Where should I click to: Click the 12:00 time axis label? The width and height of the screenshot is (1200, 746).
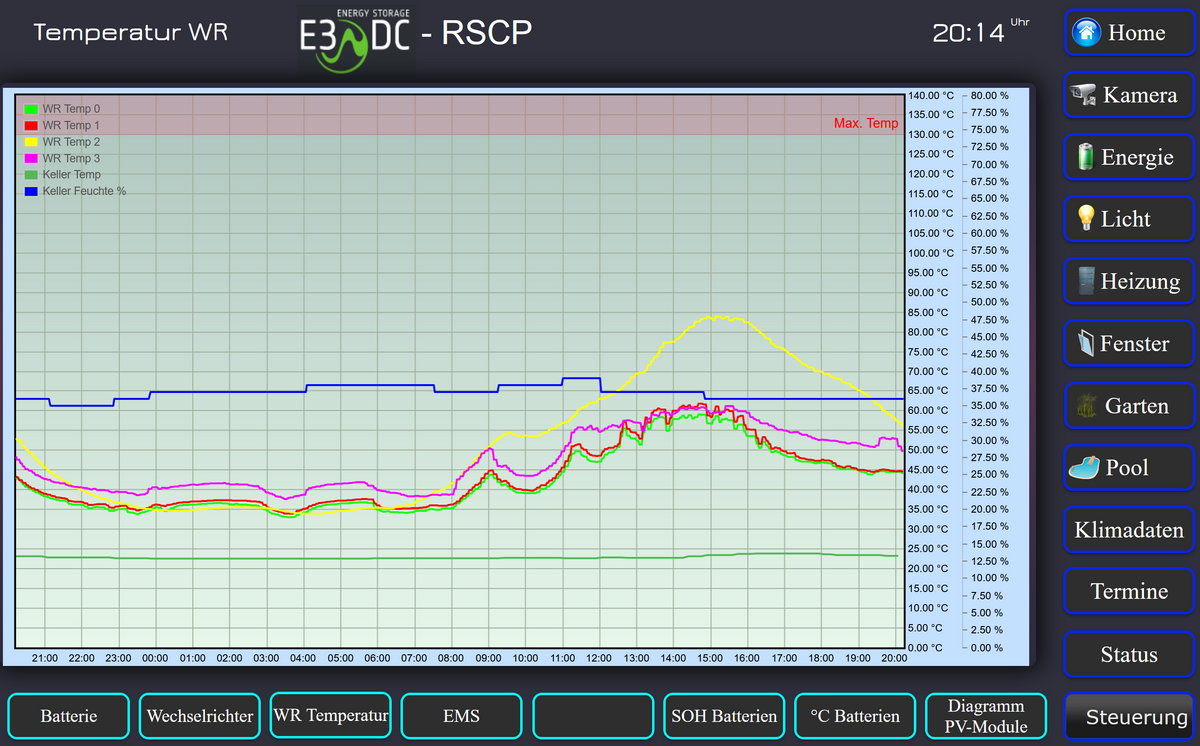(x=599, y=659)
